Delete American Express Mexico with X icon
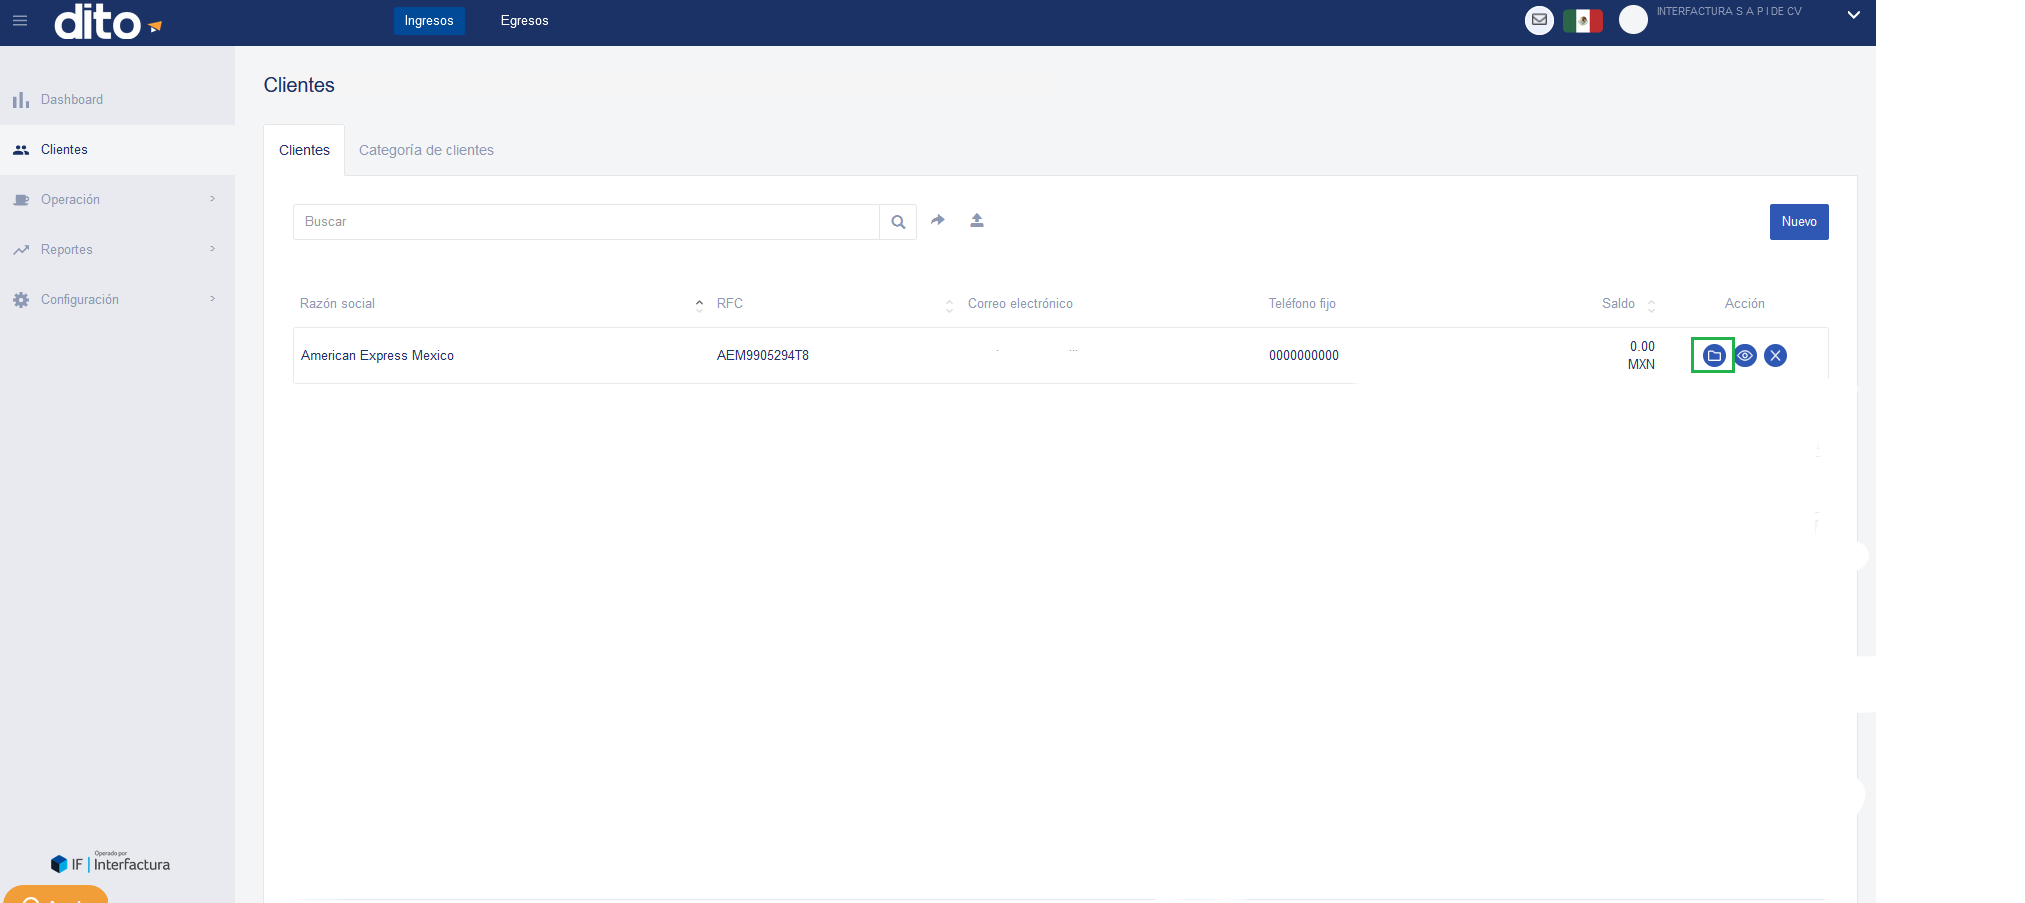This screenshot has width=2025, height=903. point(1775,355)
